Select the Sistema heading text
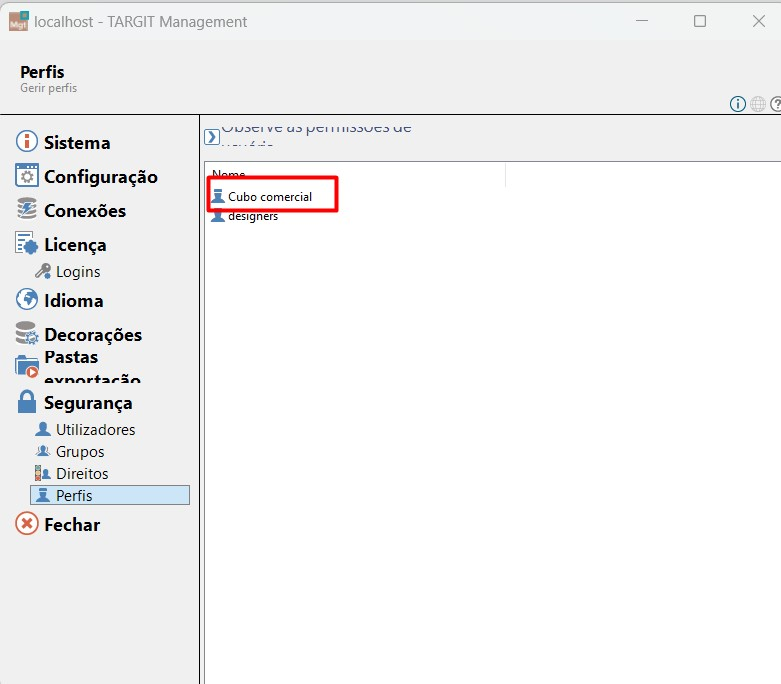 click(x=77, y=143)
